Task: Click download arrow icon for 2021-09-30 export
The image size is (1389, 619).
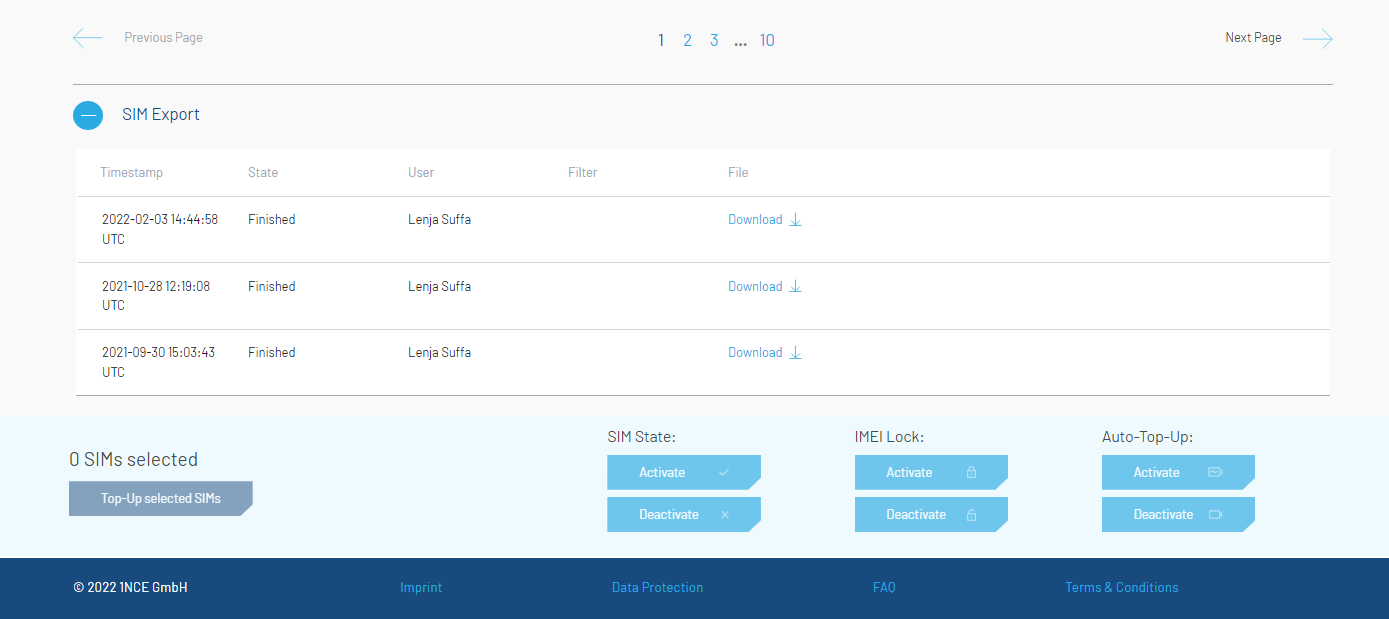Action: point(796,353)
